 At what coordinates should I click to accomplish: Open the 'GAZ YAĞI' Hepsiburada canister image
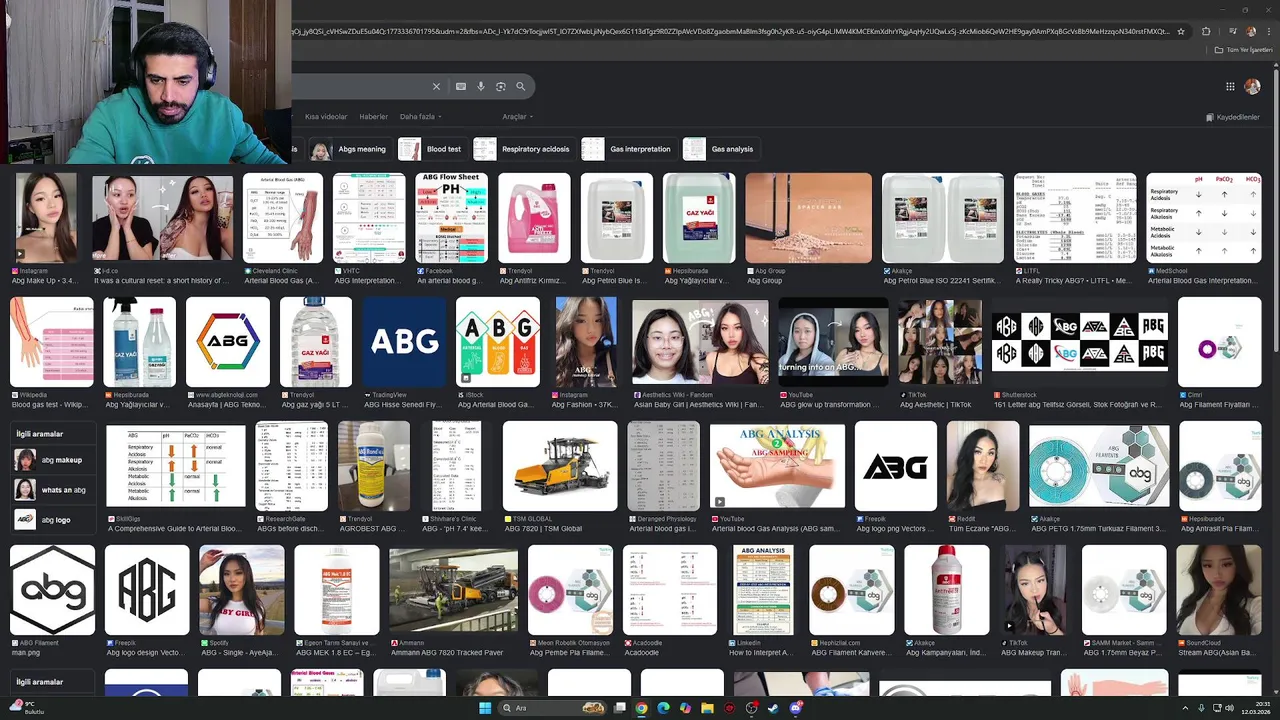pyautogui.click(x=699, y=218)
